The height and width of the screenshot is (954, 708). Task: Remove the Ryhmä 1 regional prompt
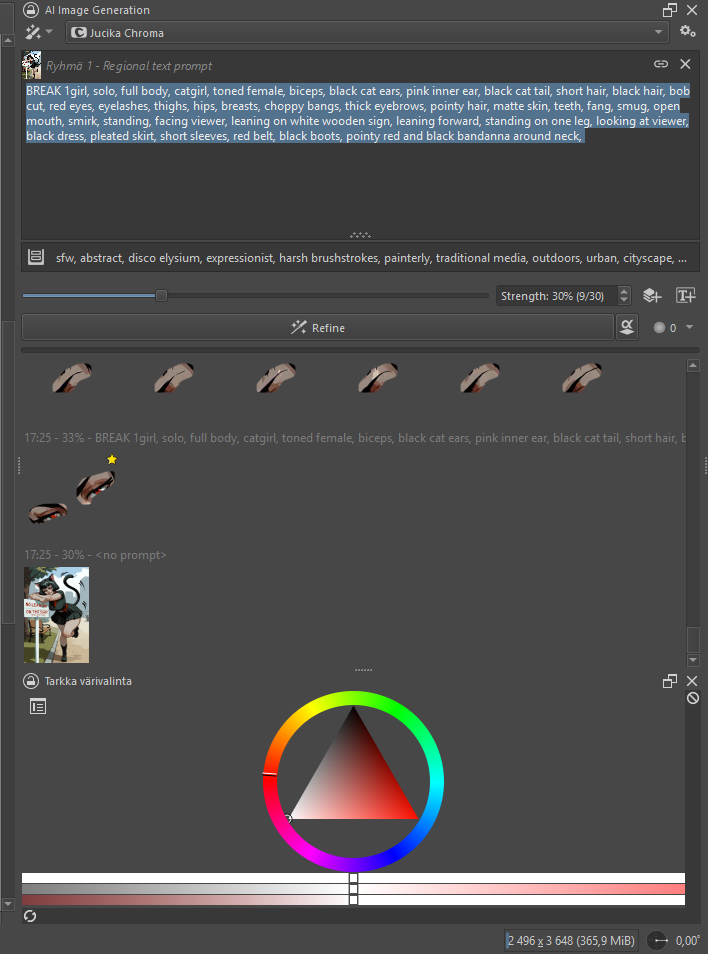pos(686,64)
